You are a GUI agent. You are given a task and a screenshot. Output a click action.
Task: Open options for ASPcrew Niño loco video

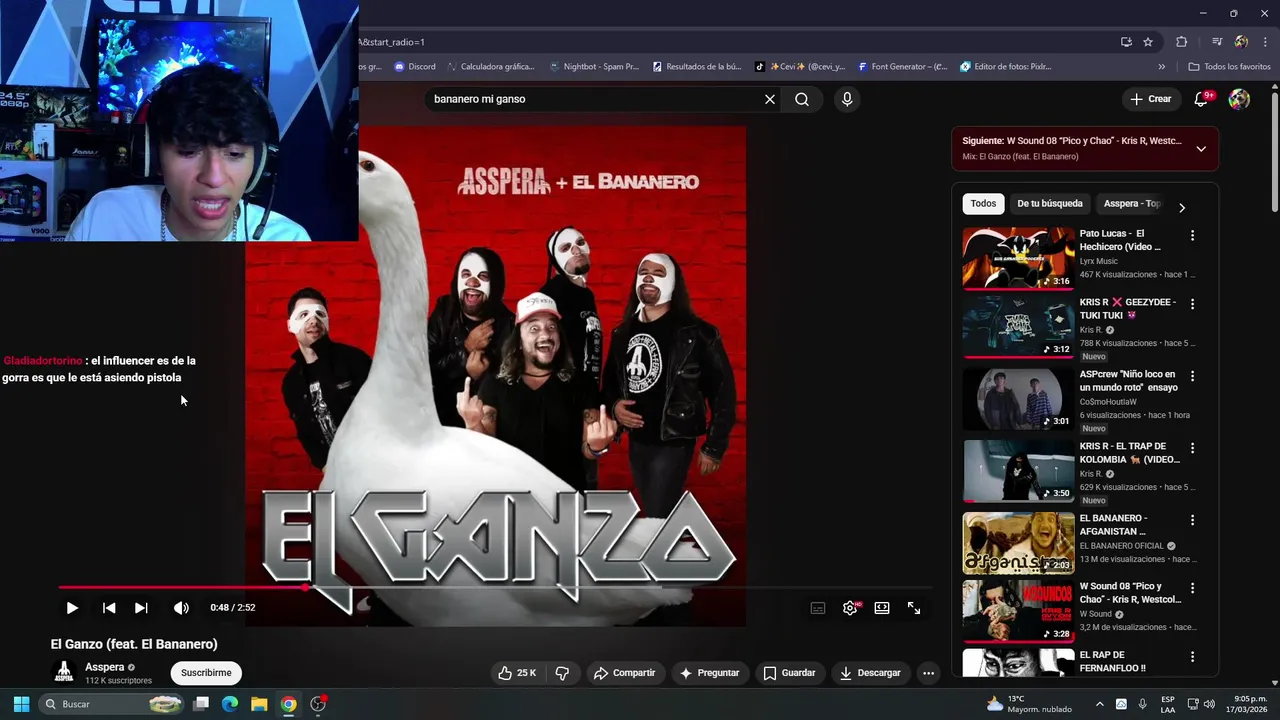click(1192, 376)
